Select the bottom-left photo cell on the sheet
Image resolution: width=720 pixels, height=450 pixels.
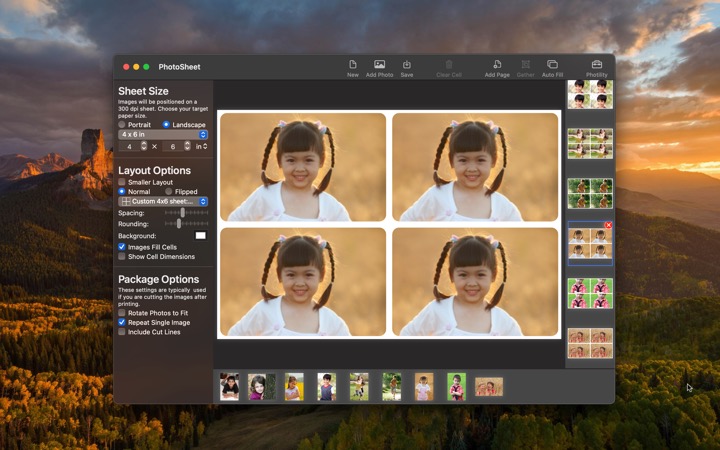pyautogui.click(x=303, y=282)
